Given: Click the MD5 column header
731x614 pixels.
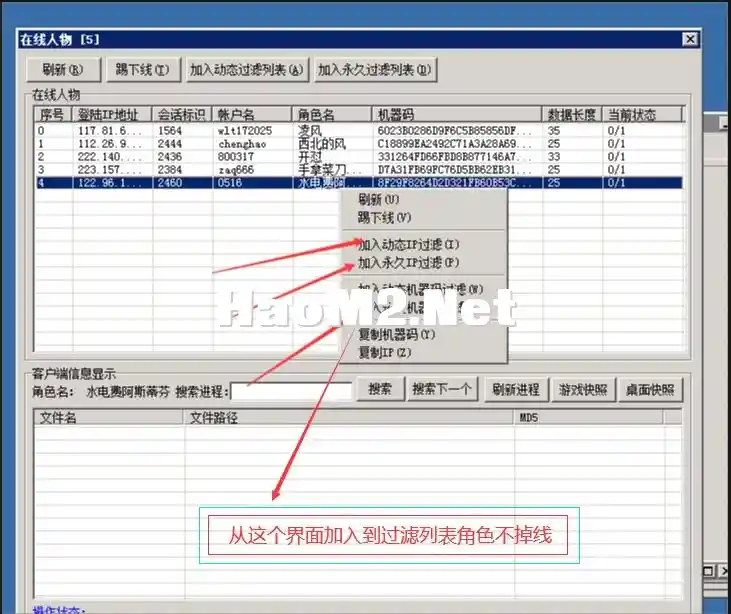Looking at the screenshot, I should pos(588,417).
